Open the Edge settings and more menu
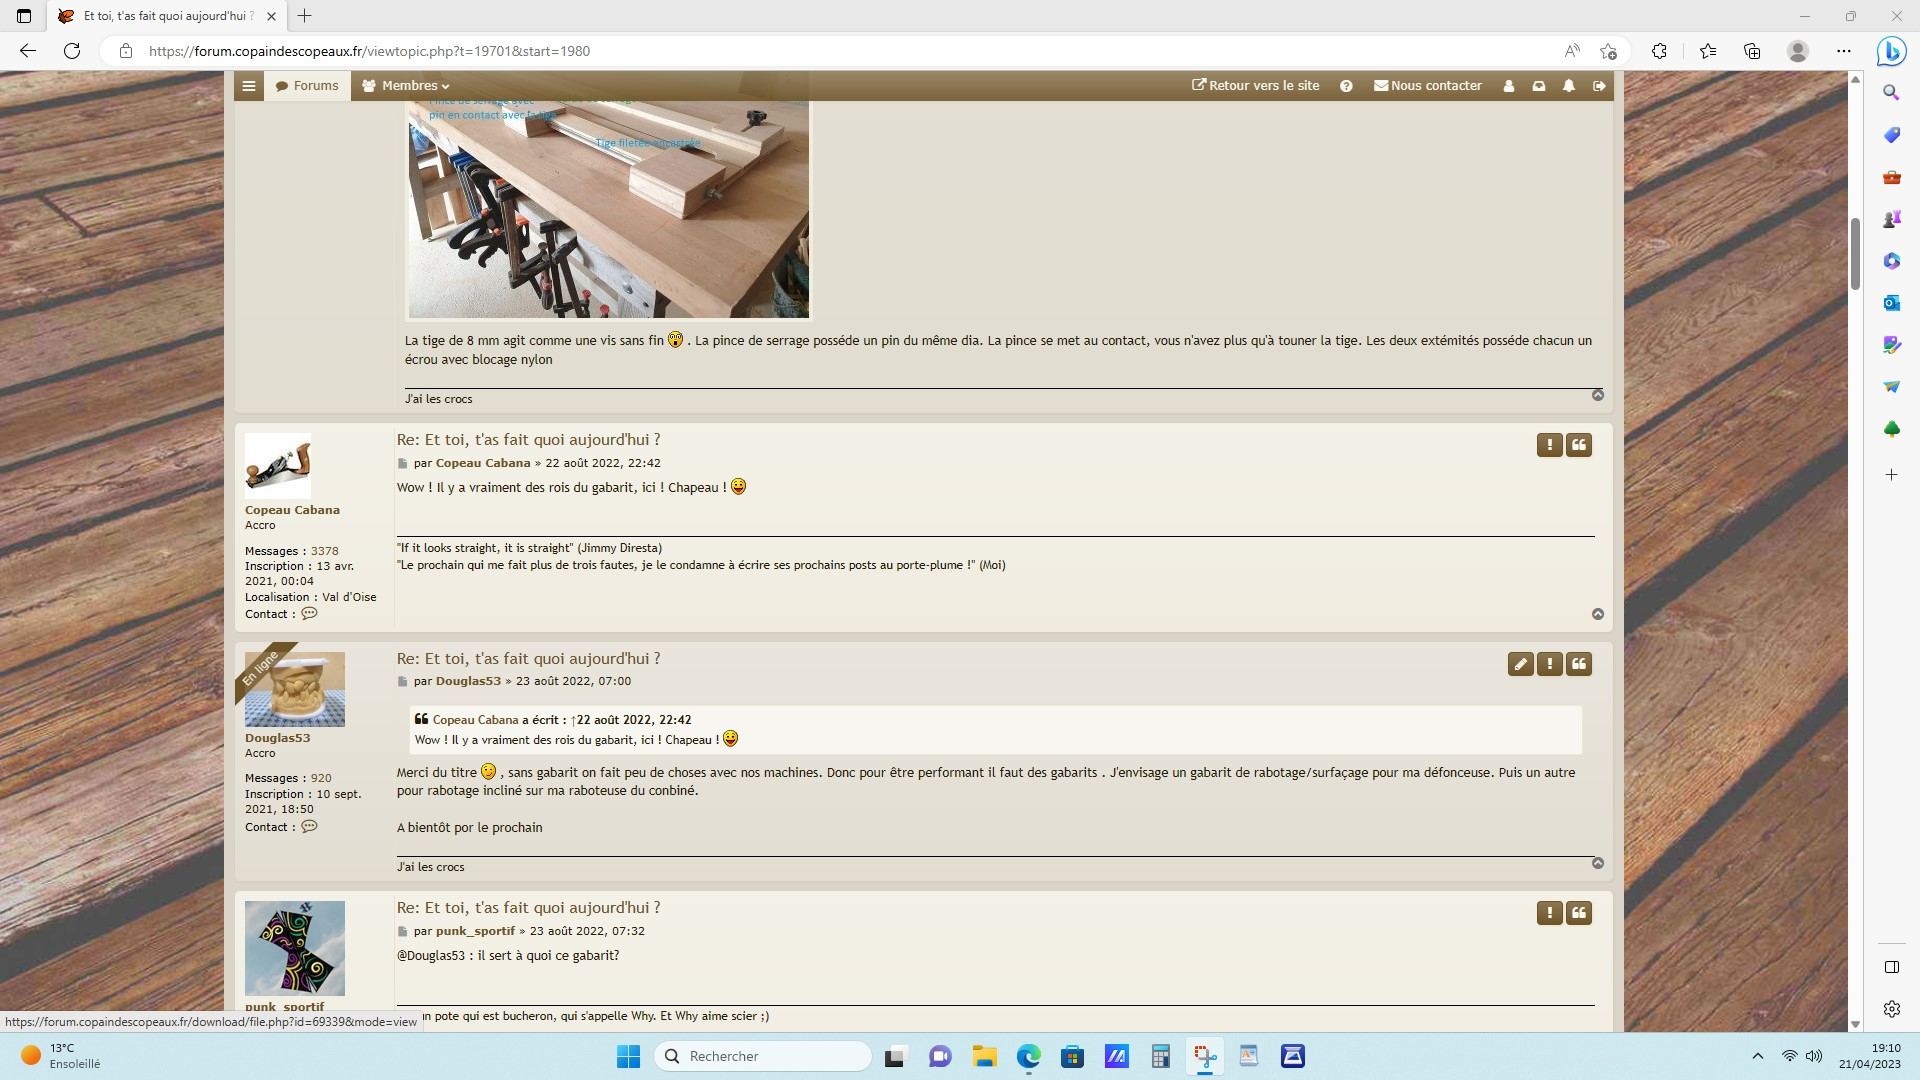Screen dimensions: 1920x1080 (x=1843, y=51)
